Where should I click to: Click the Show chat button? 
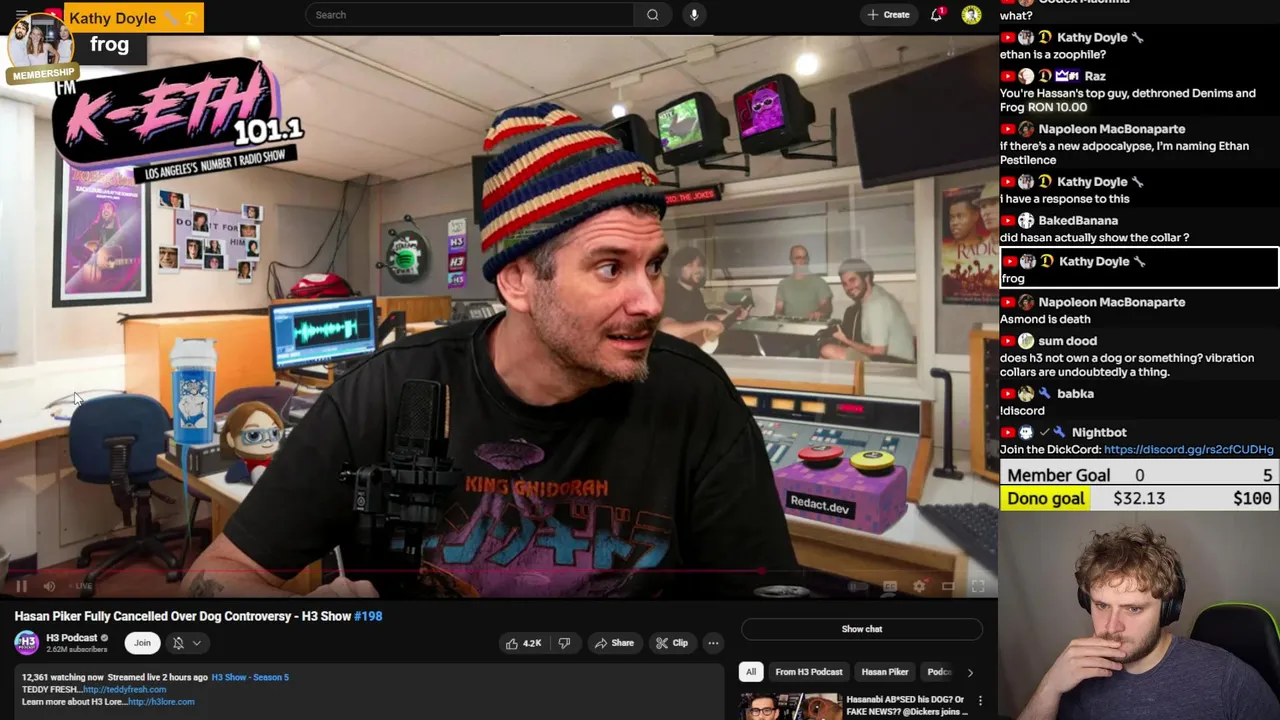(x=862, y=629)
